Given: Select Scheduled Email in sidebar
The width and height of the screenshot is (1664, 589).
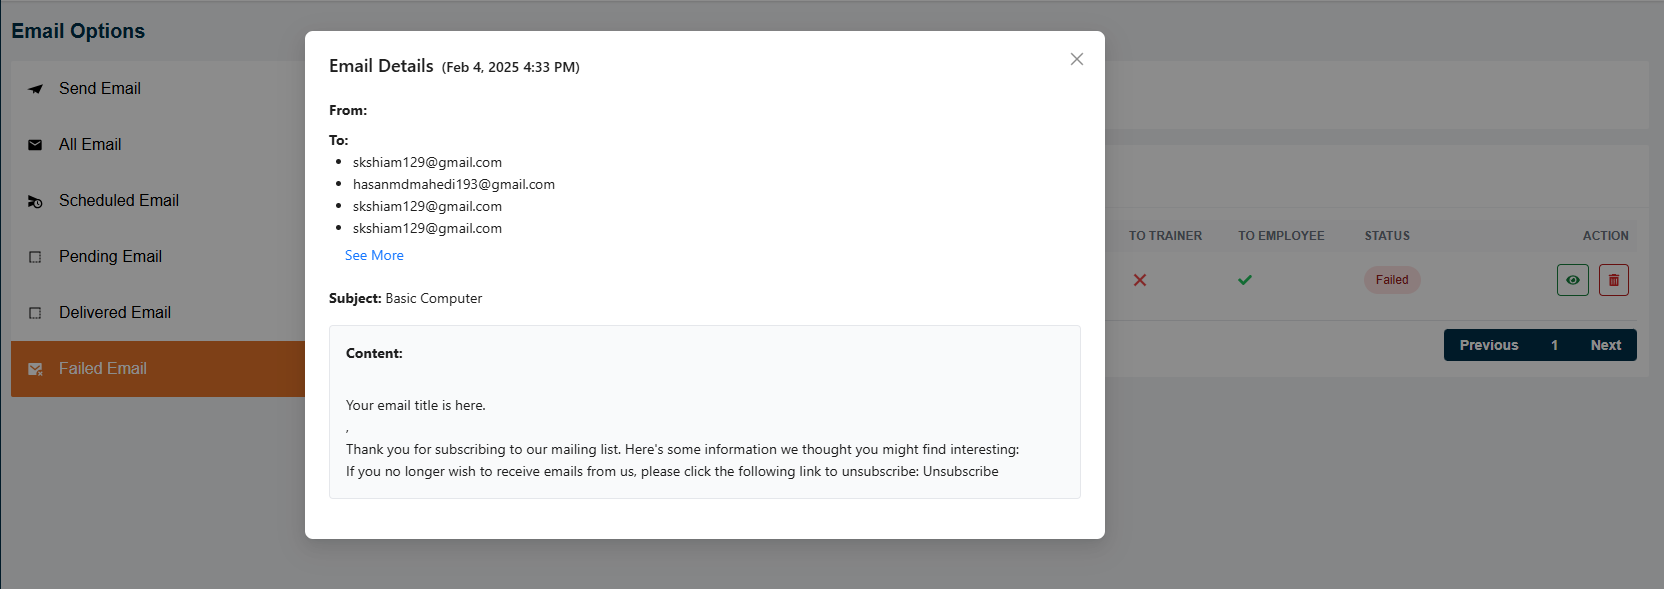Looking at the screenshot, I should tap(118, 201).
